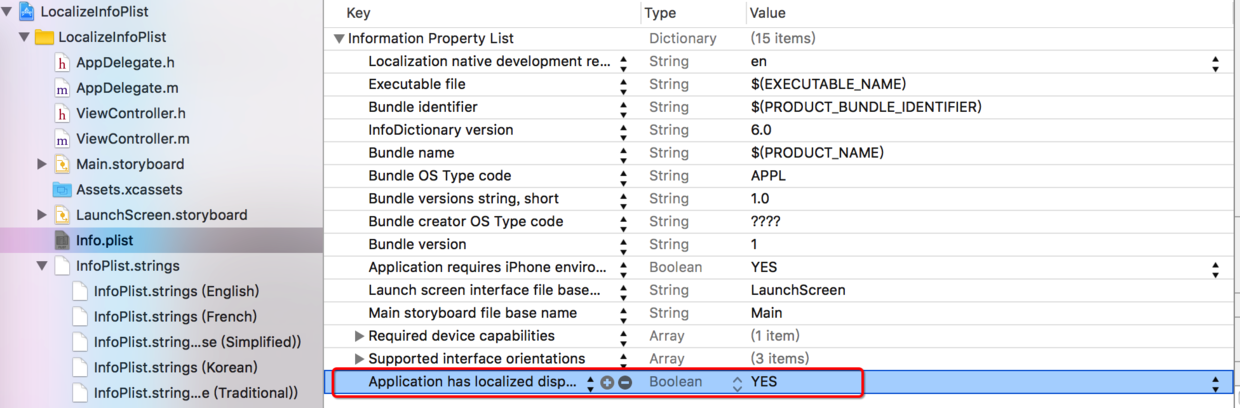
Task: Collapse the InfoPlist.strings group
Action: [x=42, y=266]
